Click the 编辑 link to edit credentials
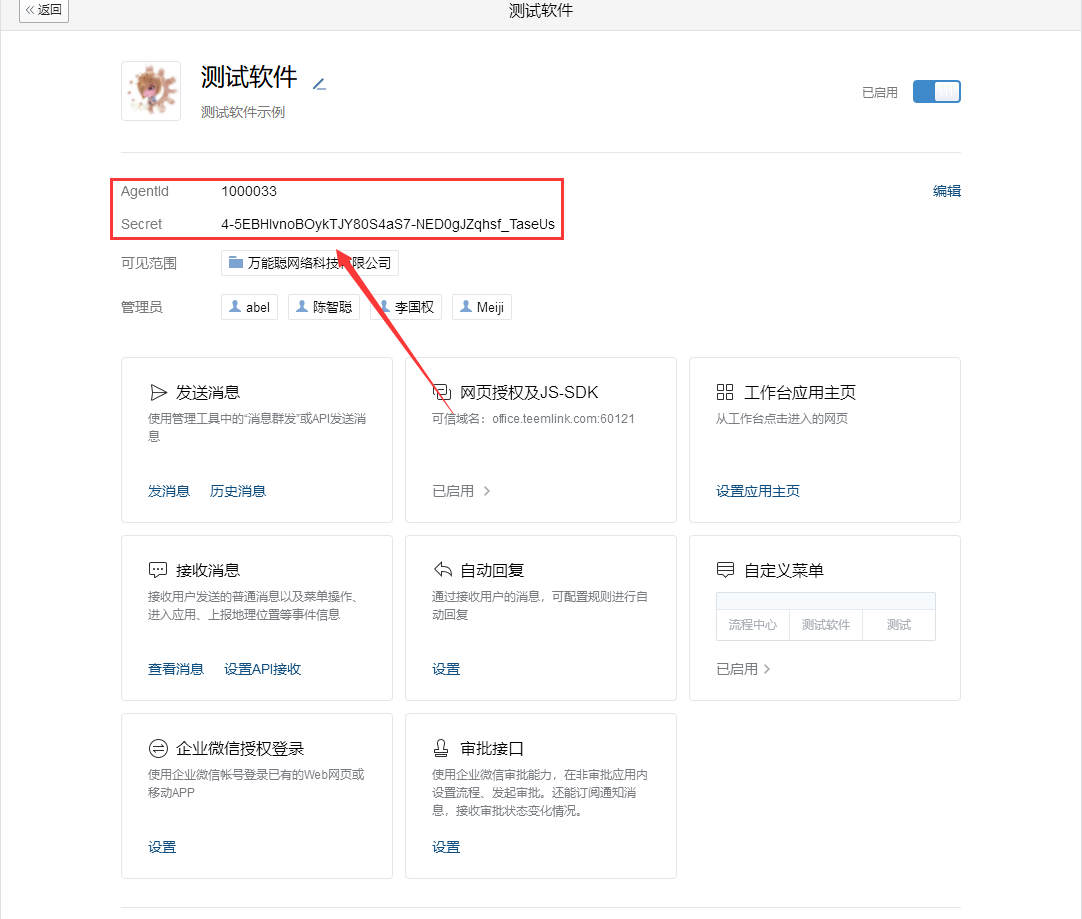Image resolution: width=1082 pixels, height=919 pixels. [x=946, y=190]
